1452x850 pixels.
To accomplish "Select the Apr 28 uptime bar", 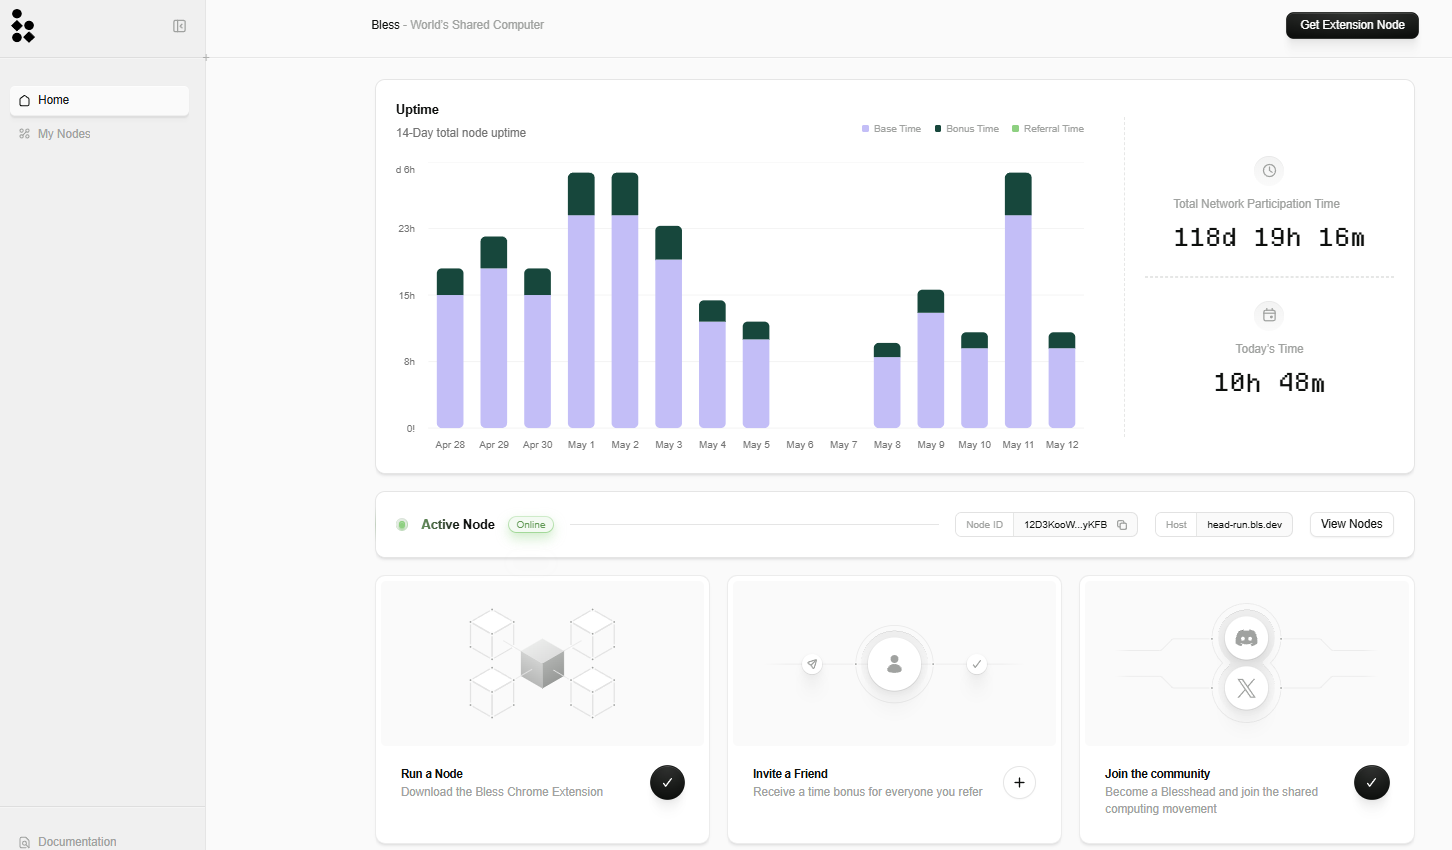I will (450, 348).
